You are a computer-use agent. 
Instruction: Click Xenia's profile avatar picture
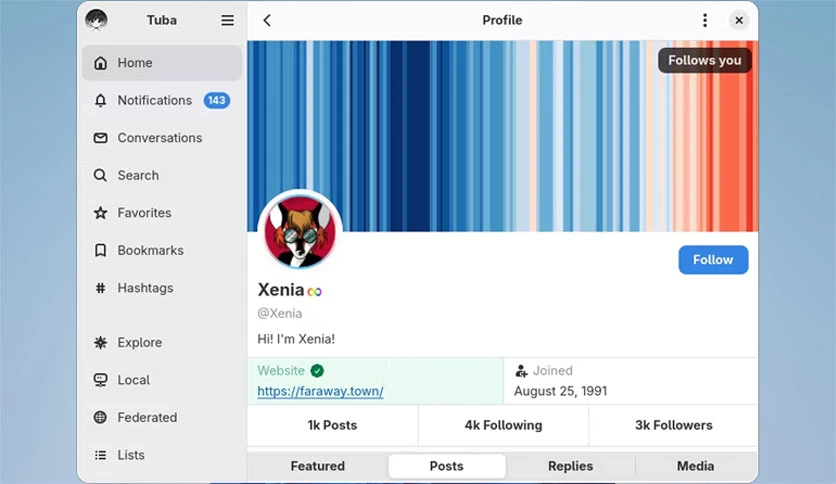(300, 231)
